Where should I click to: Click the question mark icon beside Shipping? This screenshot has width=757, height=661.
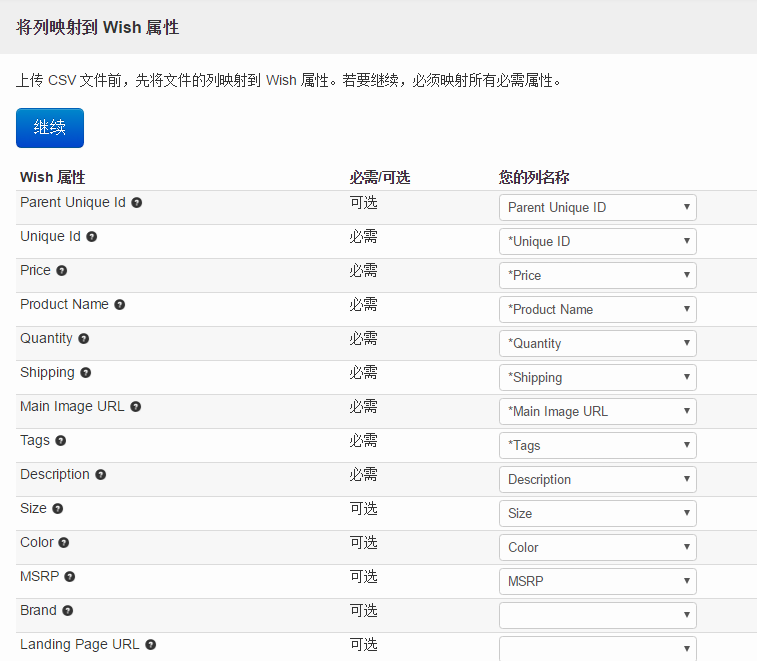(86, 373)
